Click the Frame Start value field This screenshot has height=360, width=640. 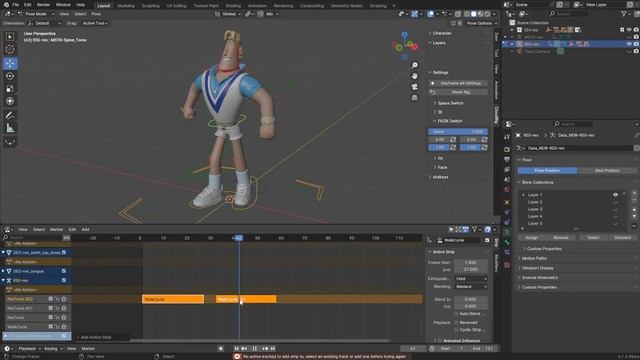(x=471, y=262)
